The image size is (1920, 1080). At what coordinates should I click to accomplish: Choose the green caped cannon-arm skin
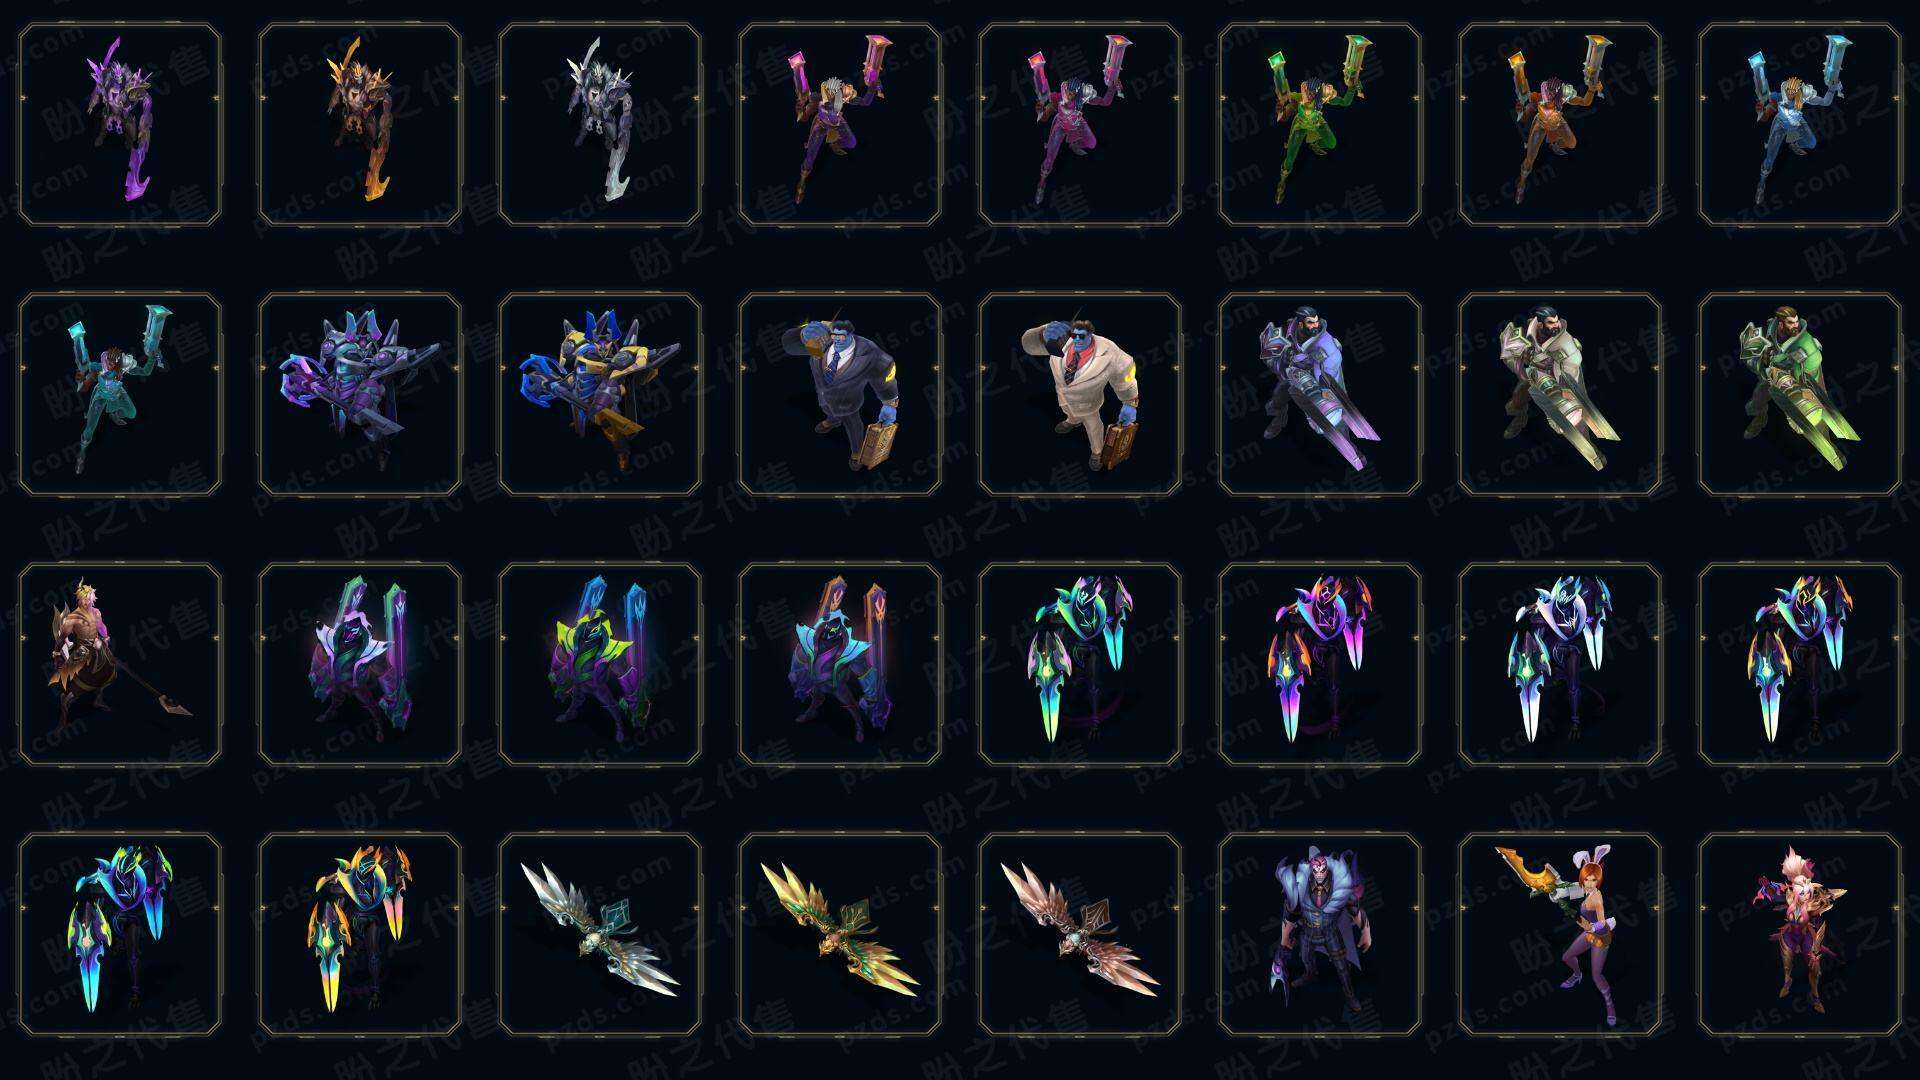tap(1800, 394)
